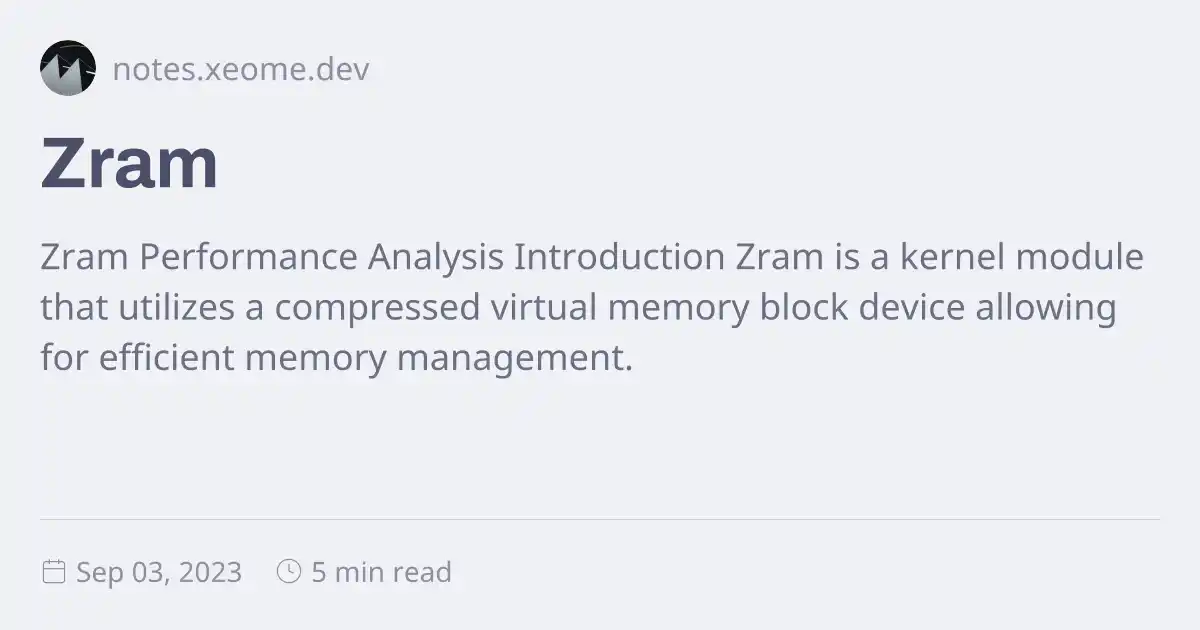Click the clock icon before read time
This screenshot has width=1200, height=630.
(x=288, y=572)
